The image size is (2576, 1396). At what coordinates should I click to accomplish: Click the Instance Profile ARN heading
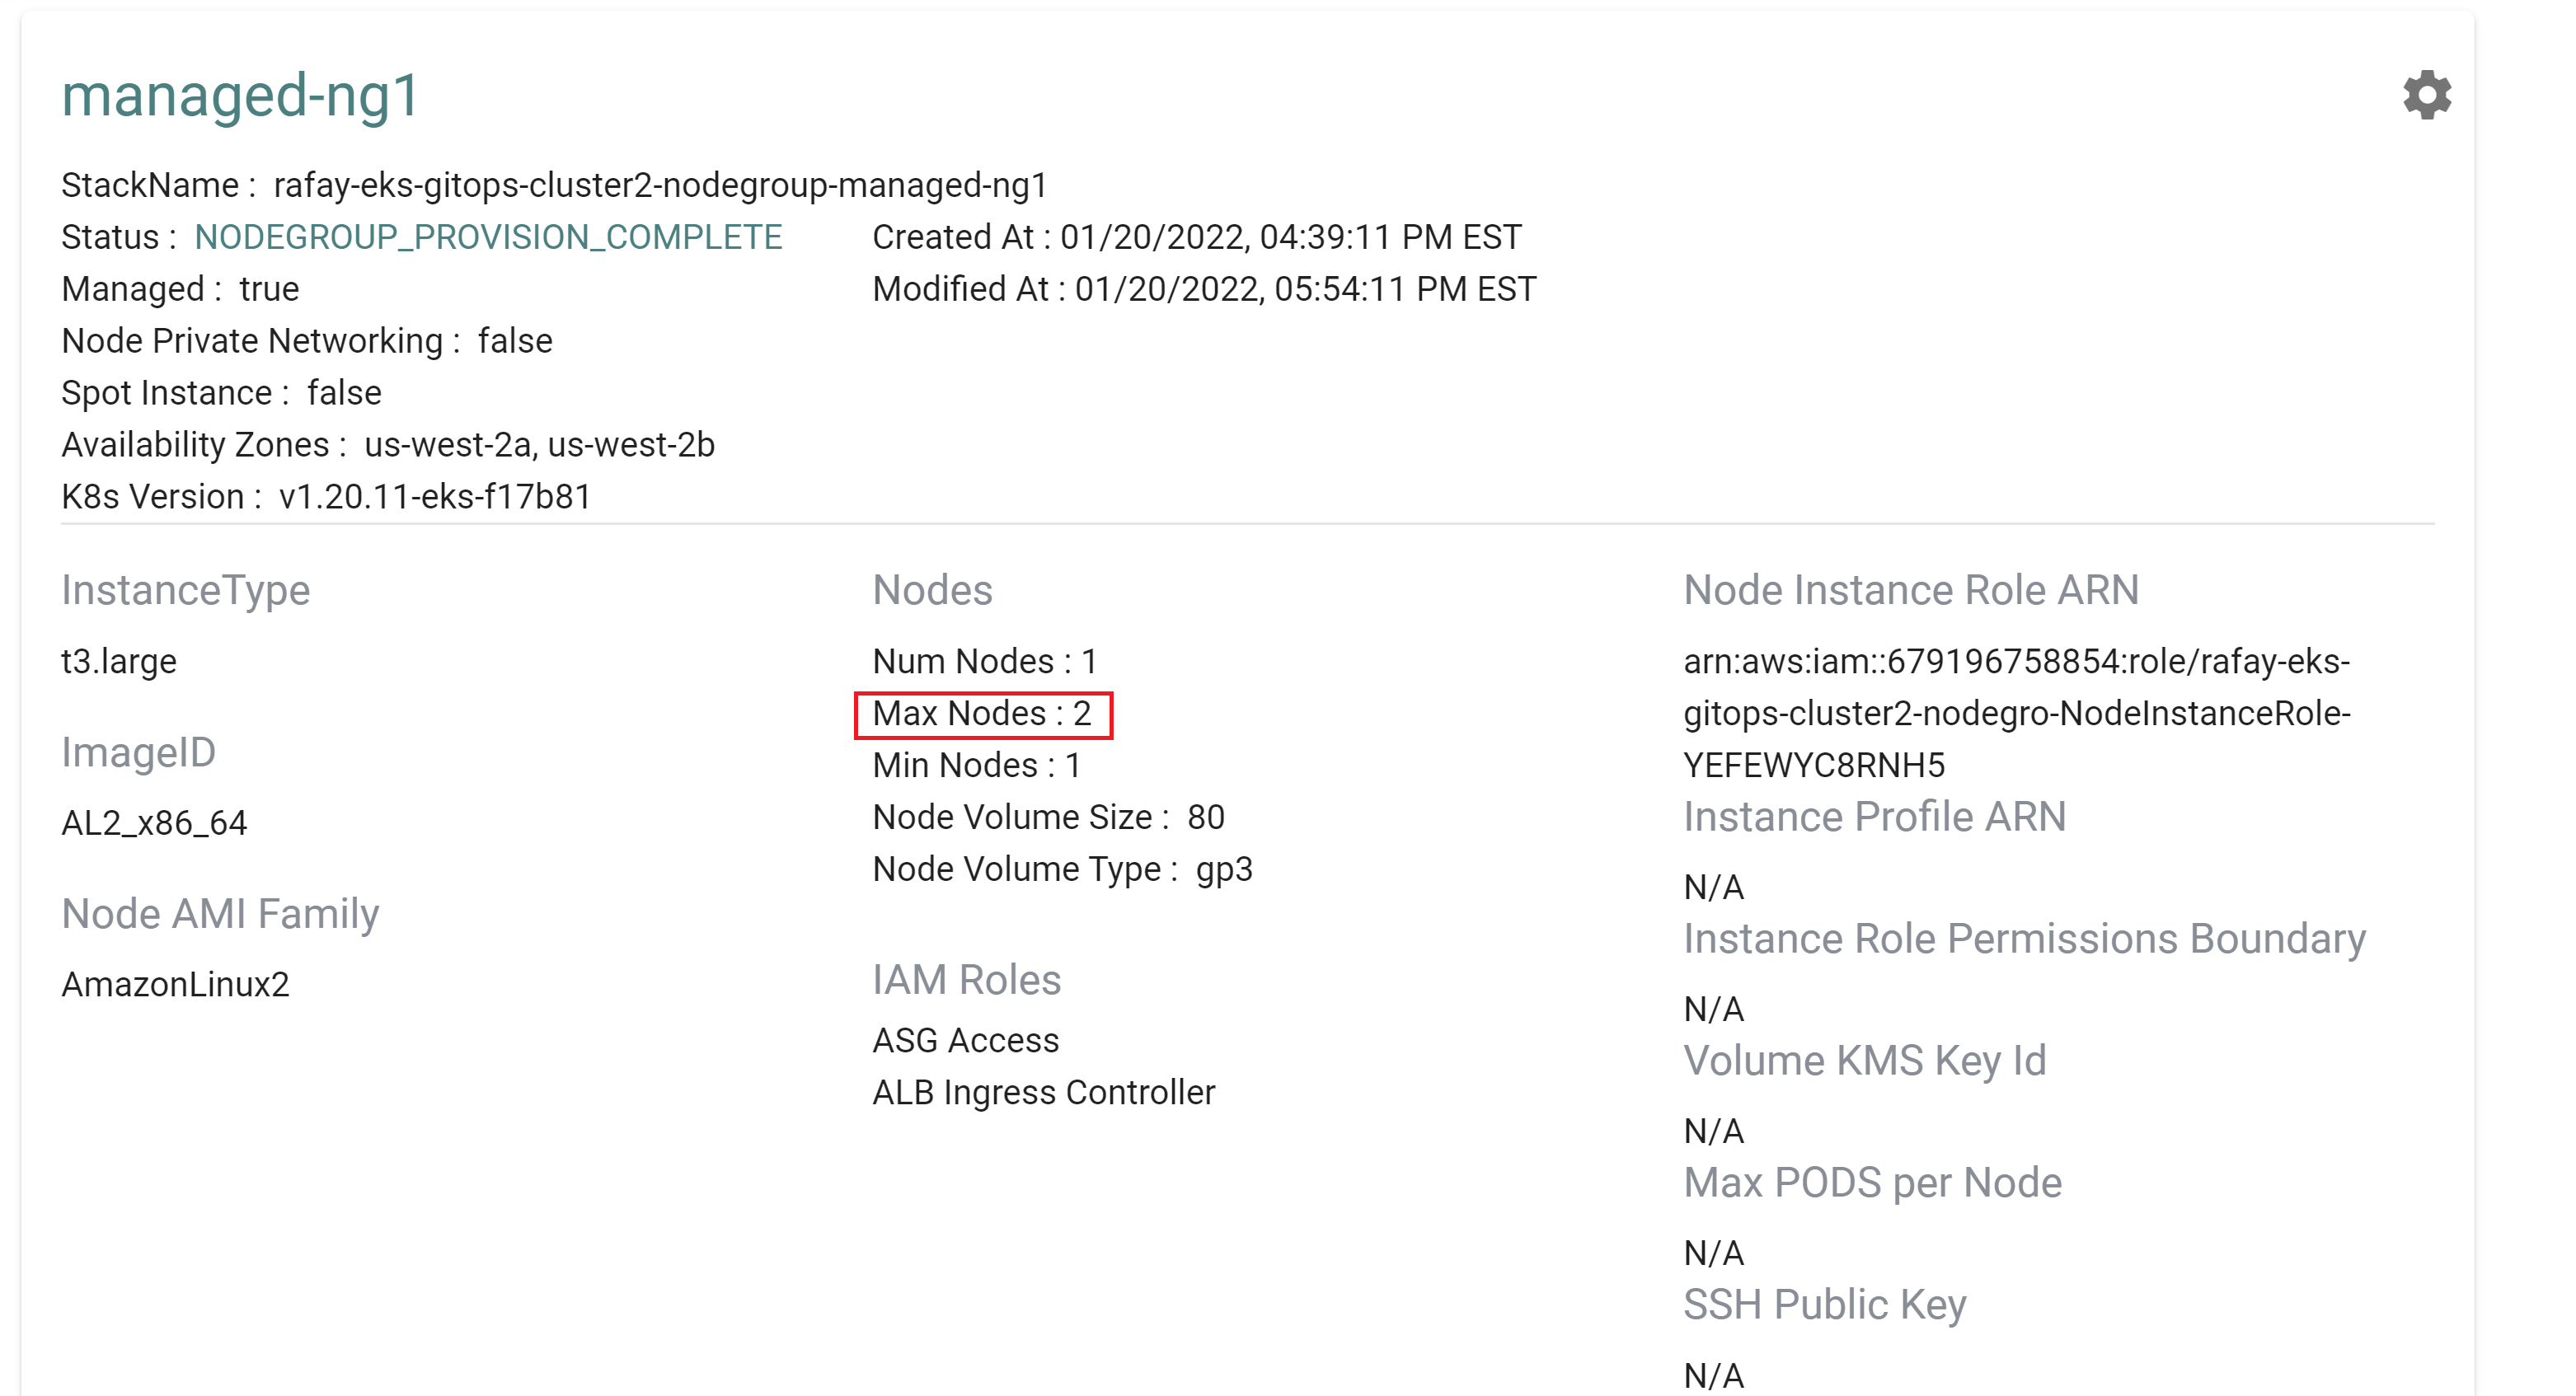point(1874,817)
